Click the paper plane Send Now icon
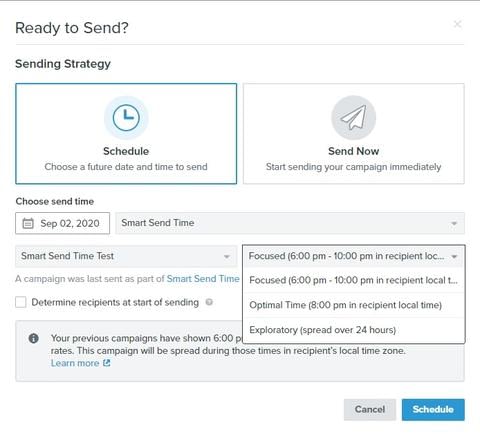 354,117
